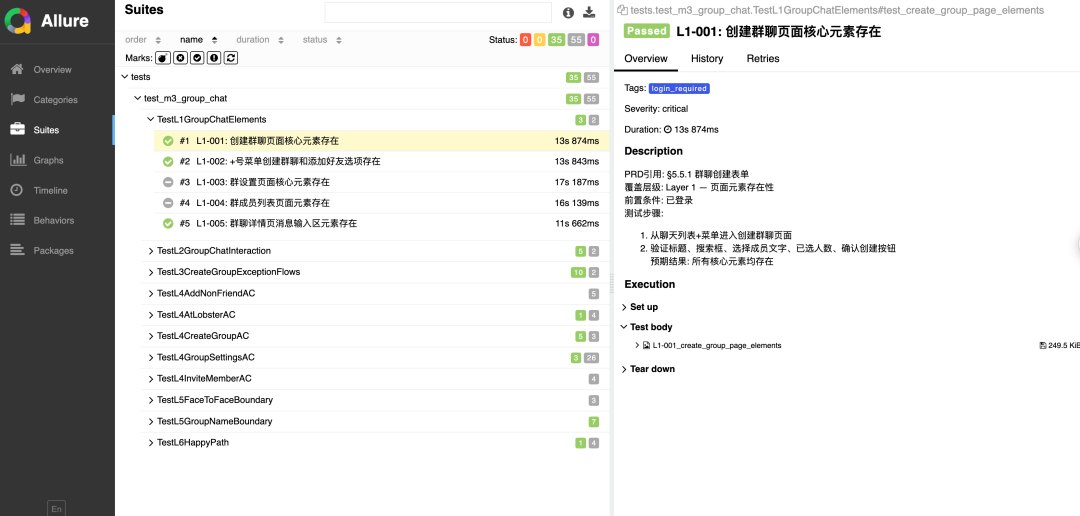The image size is (1080, 516).
Task: Toggle the gray skipped 55 status filter
Action: tap(577, 40)
